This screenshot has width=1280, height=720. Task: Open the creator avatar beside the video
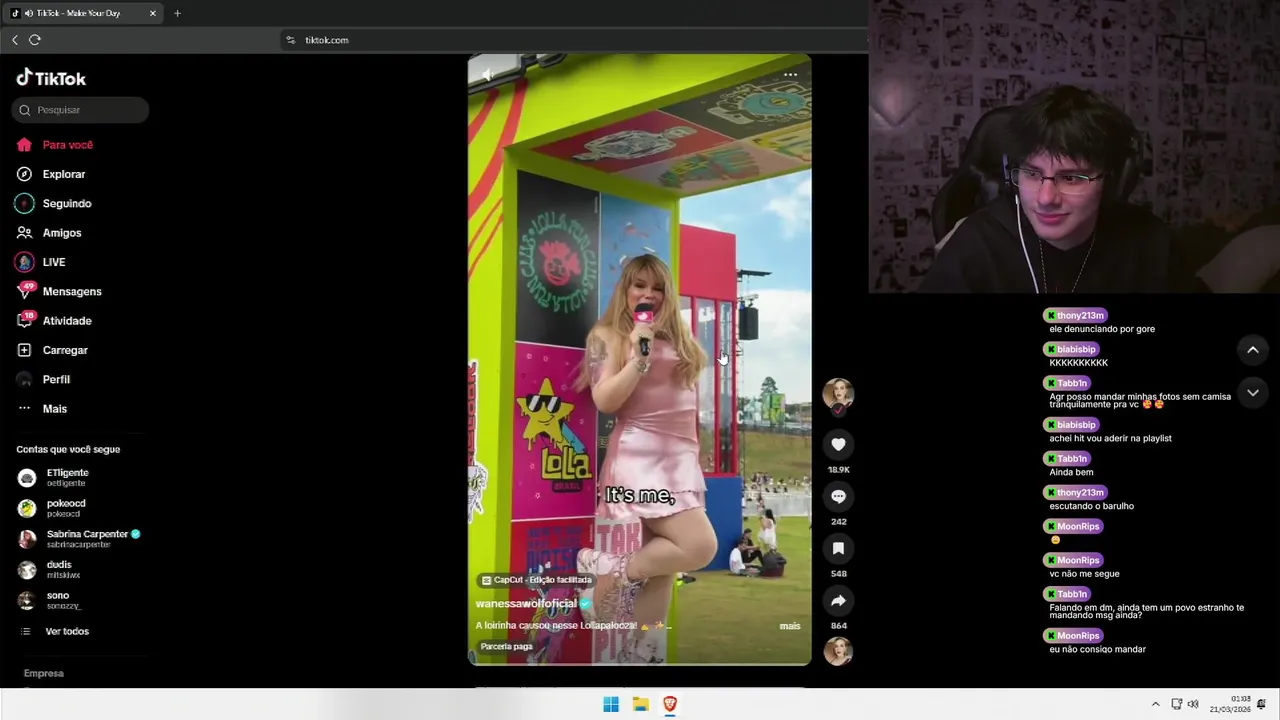click(838, 394)
